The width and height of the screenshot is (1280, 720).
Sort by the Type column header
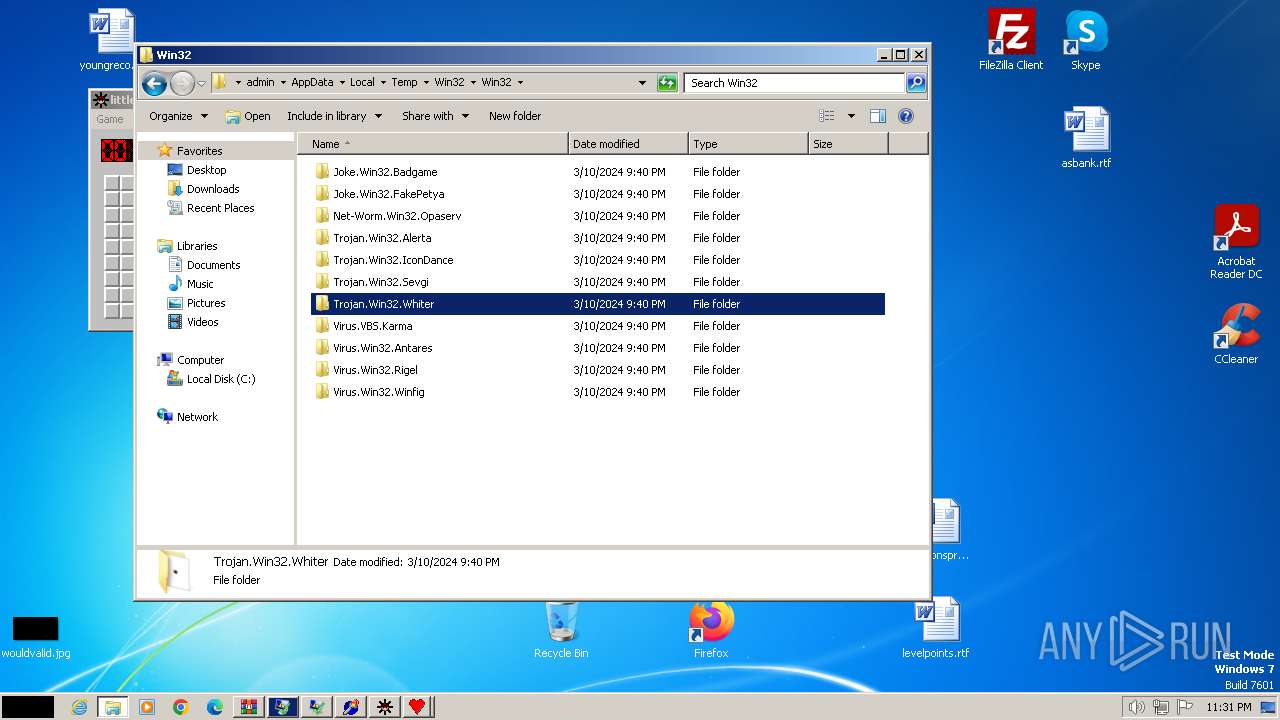(x=748, y=144)
